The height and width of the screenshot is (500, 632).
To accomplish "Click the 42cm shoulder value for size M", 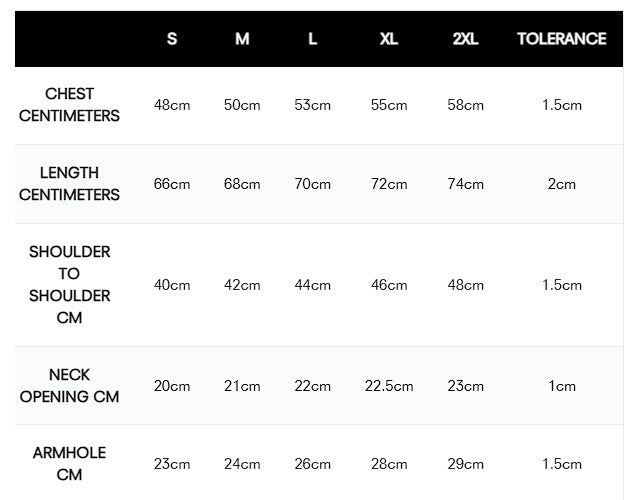I will (x=242, y=285).
